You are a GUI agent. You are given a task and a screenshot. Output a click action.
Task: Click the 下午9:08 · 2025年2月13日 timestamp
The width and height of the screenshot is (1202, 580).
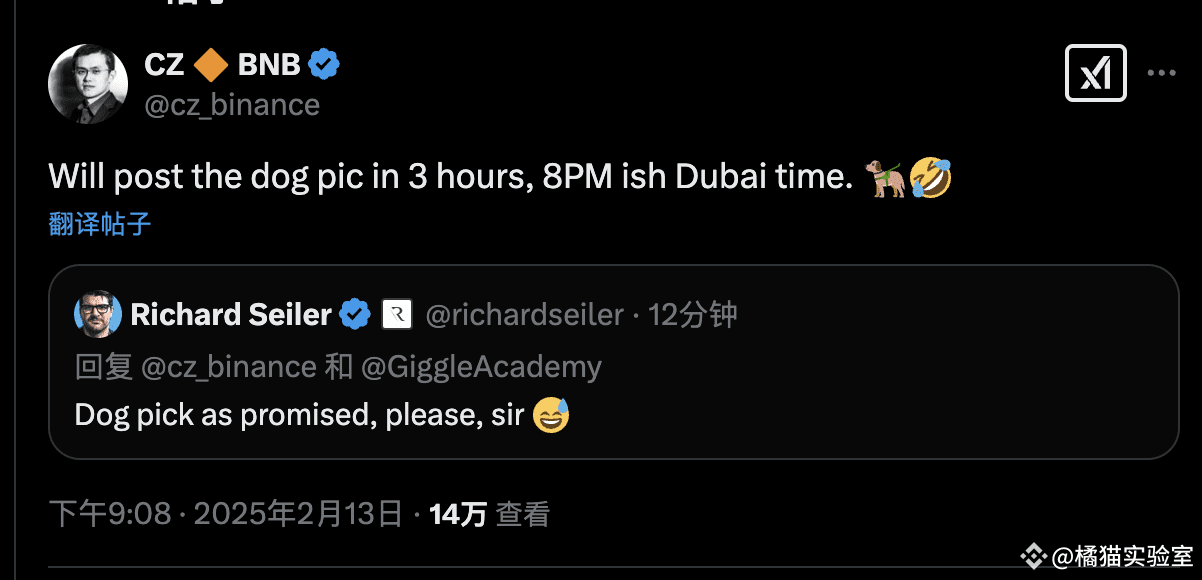[226, 514]
